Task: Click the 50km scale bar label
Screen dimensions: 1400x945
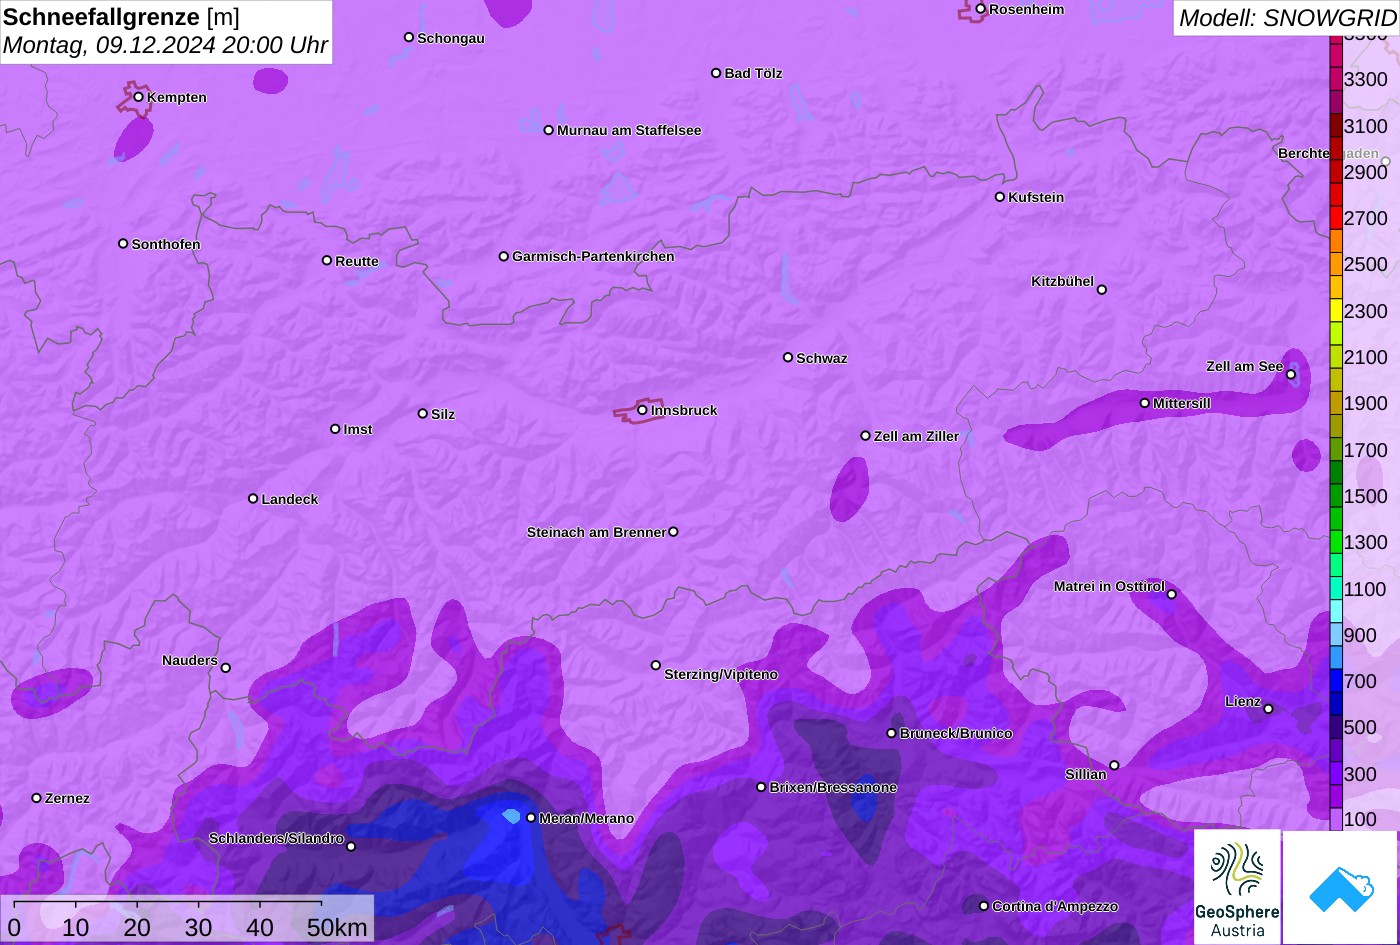Action: (x=337, y=927)
